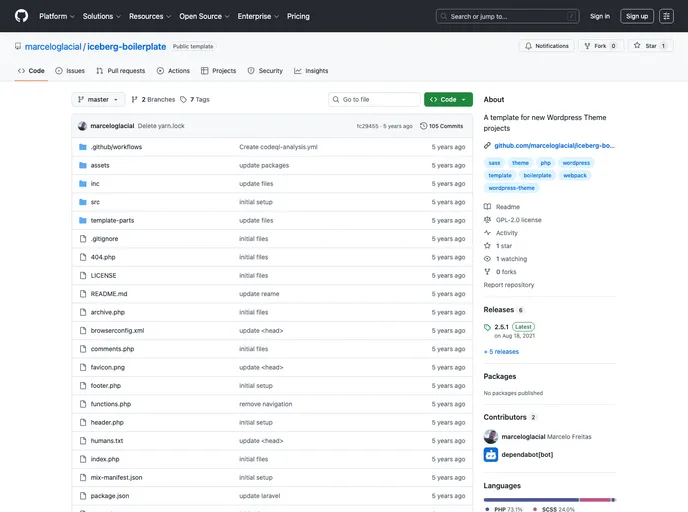The image size is (688, 512).
Task: Star the iceberg-boilerplate repository
Action: point(651,46)
